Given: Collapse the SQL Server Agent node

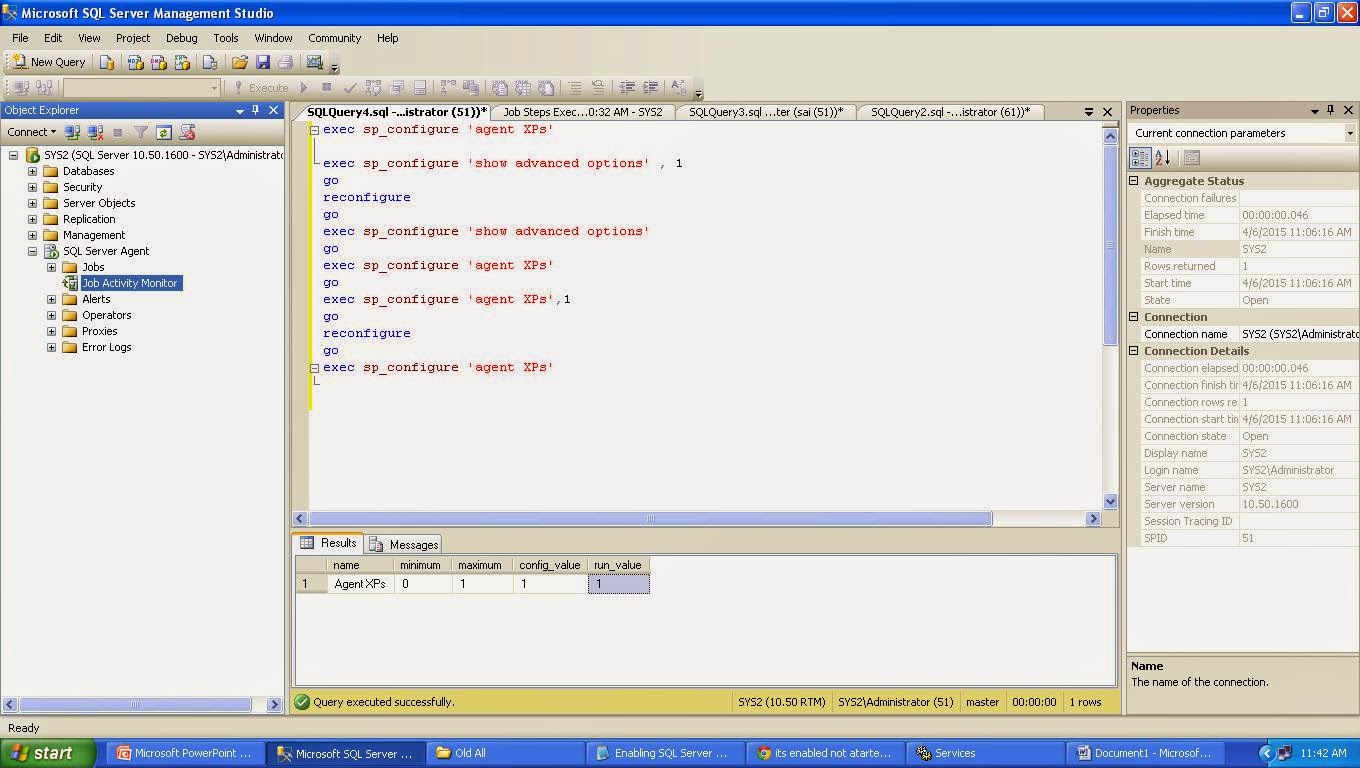Looking at the screenshot, I should (34, 251).
